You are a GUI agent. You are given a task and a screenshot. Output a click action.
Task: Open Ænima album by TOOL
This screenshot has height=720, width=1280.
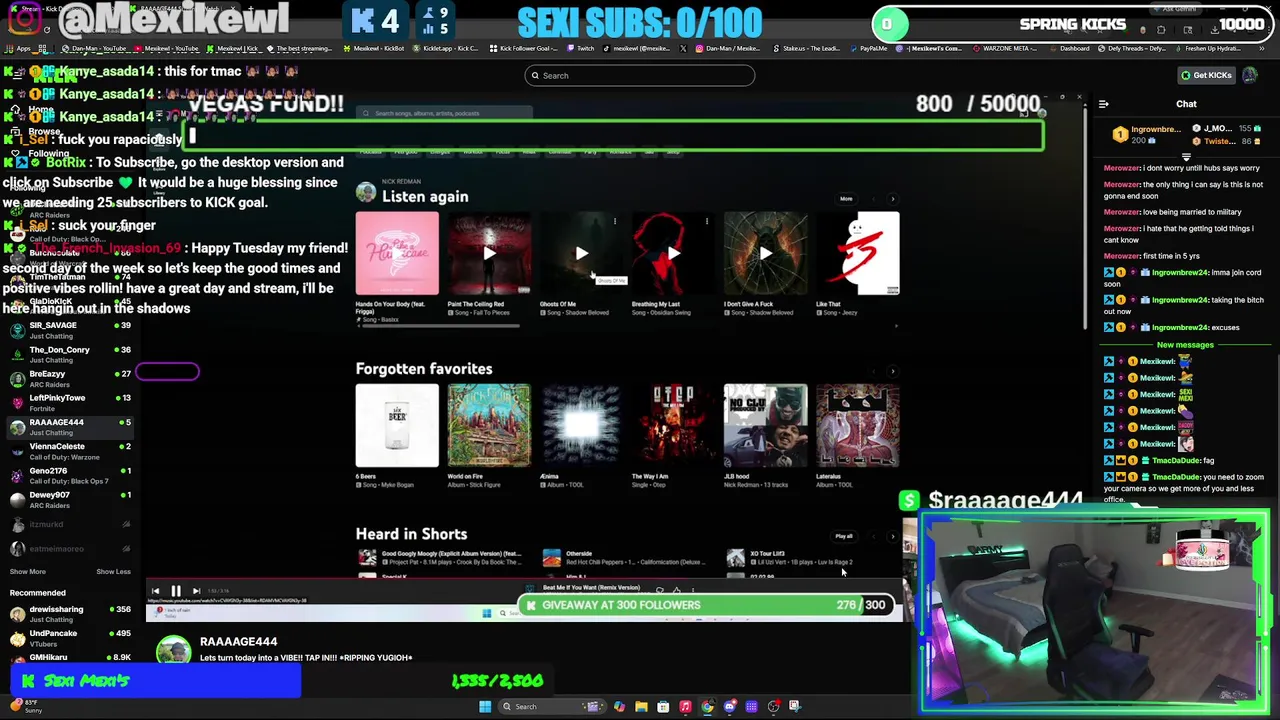(x=581, y=426)
